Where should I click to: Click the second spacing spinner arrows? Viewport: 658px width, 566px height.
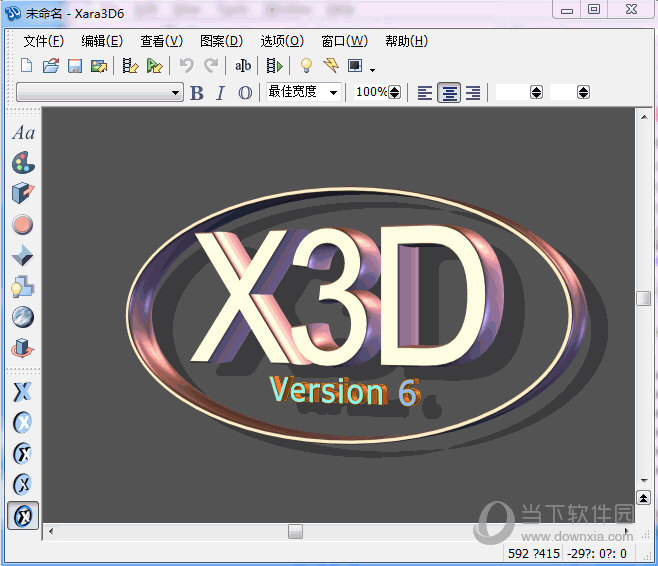tap(583, 92)
